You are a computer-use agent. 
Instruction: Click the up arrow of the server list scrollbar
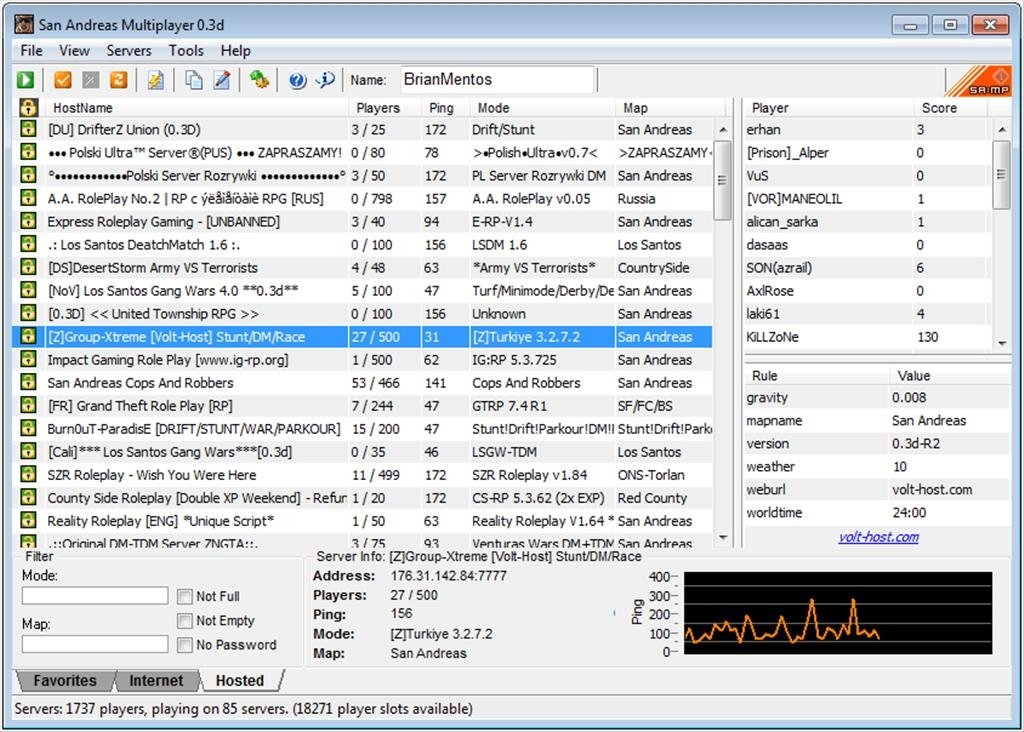[722, 129]
